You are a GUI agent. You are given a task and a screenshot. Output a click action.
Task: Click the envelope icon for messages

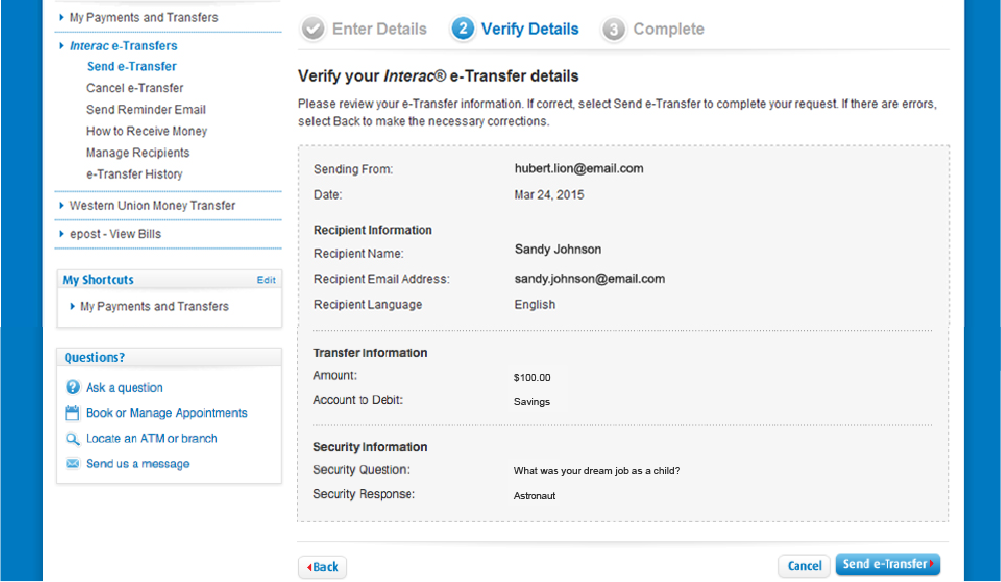pos(73,464)
